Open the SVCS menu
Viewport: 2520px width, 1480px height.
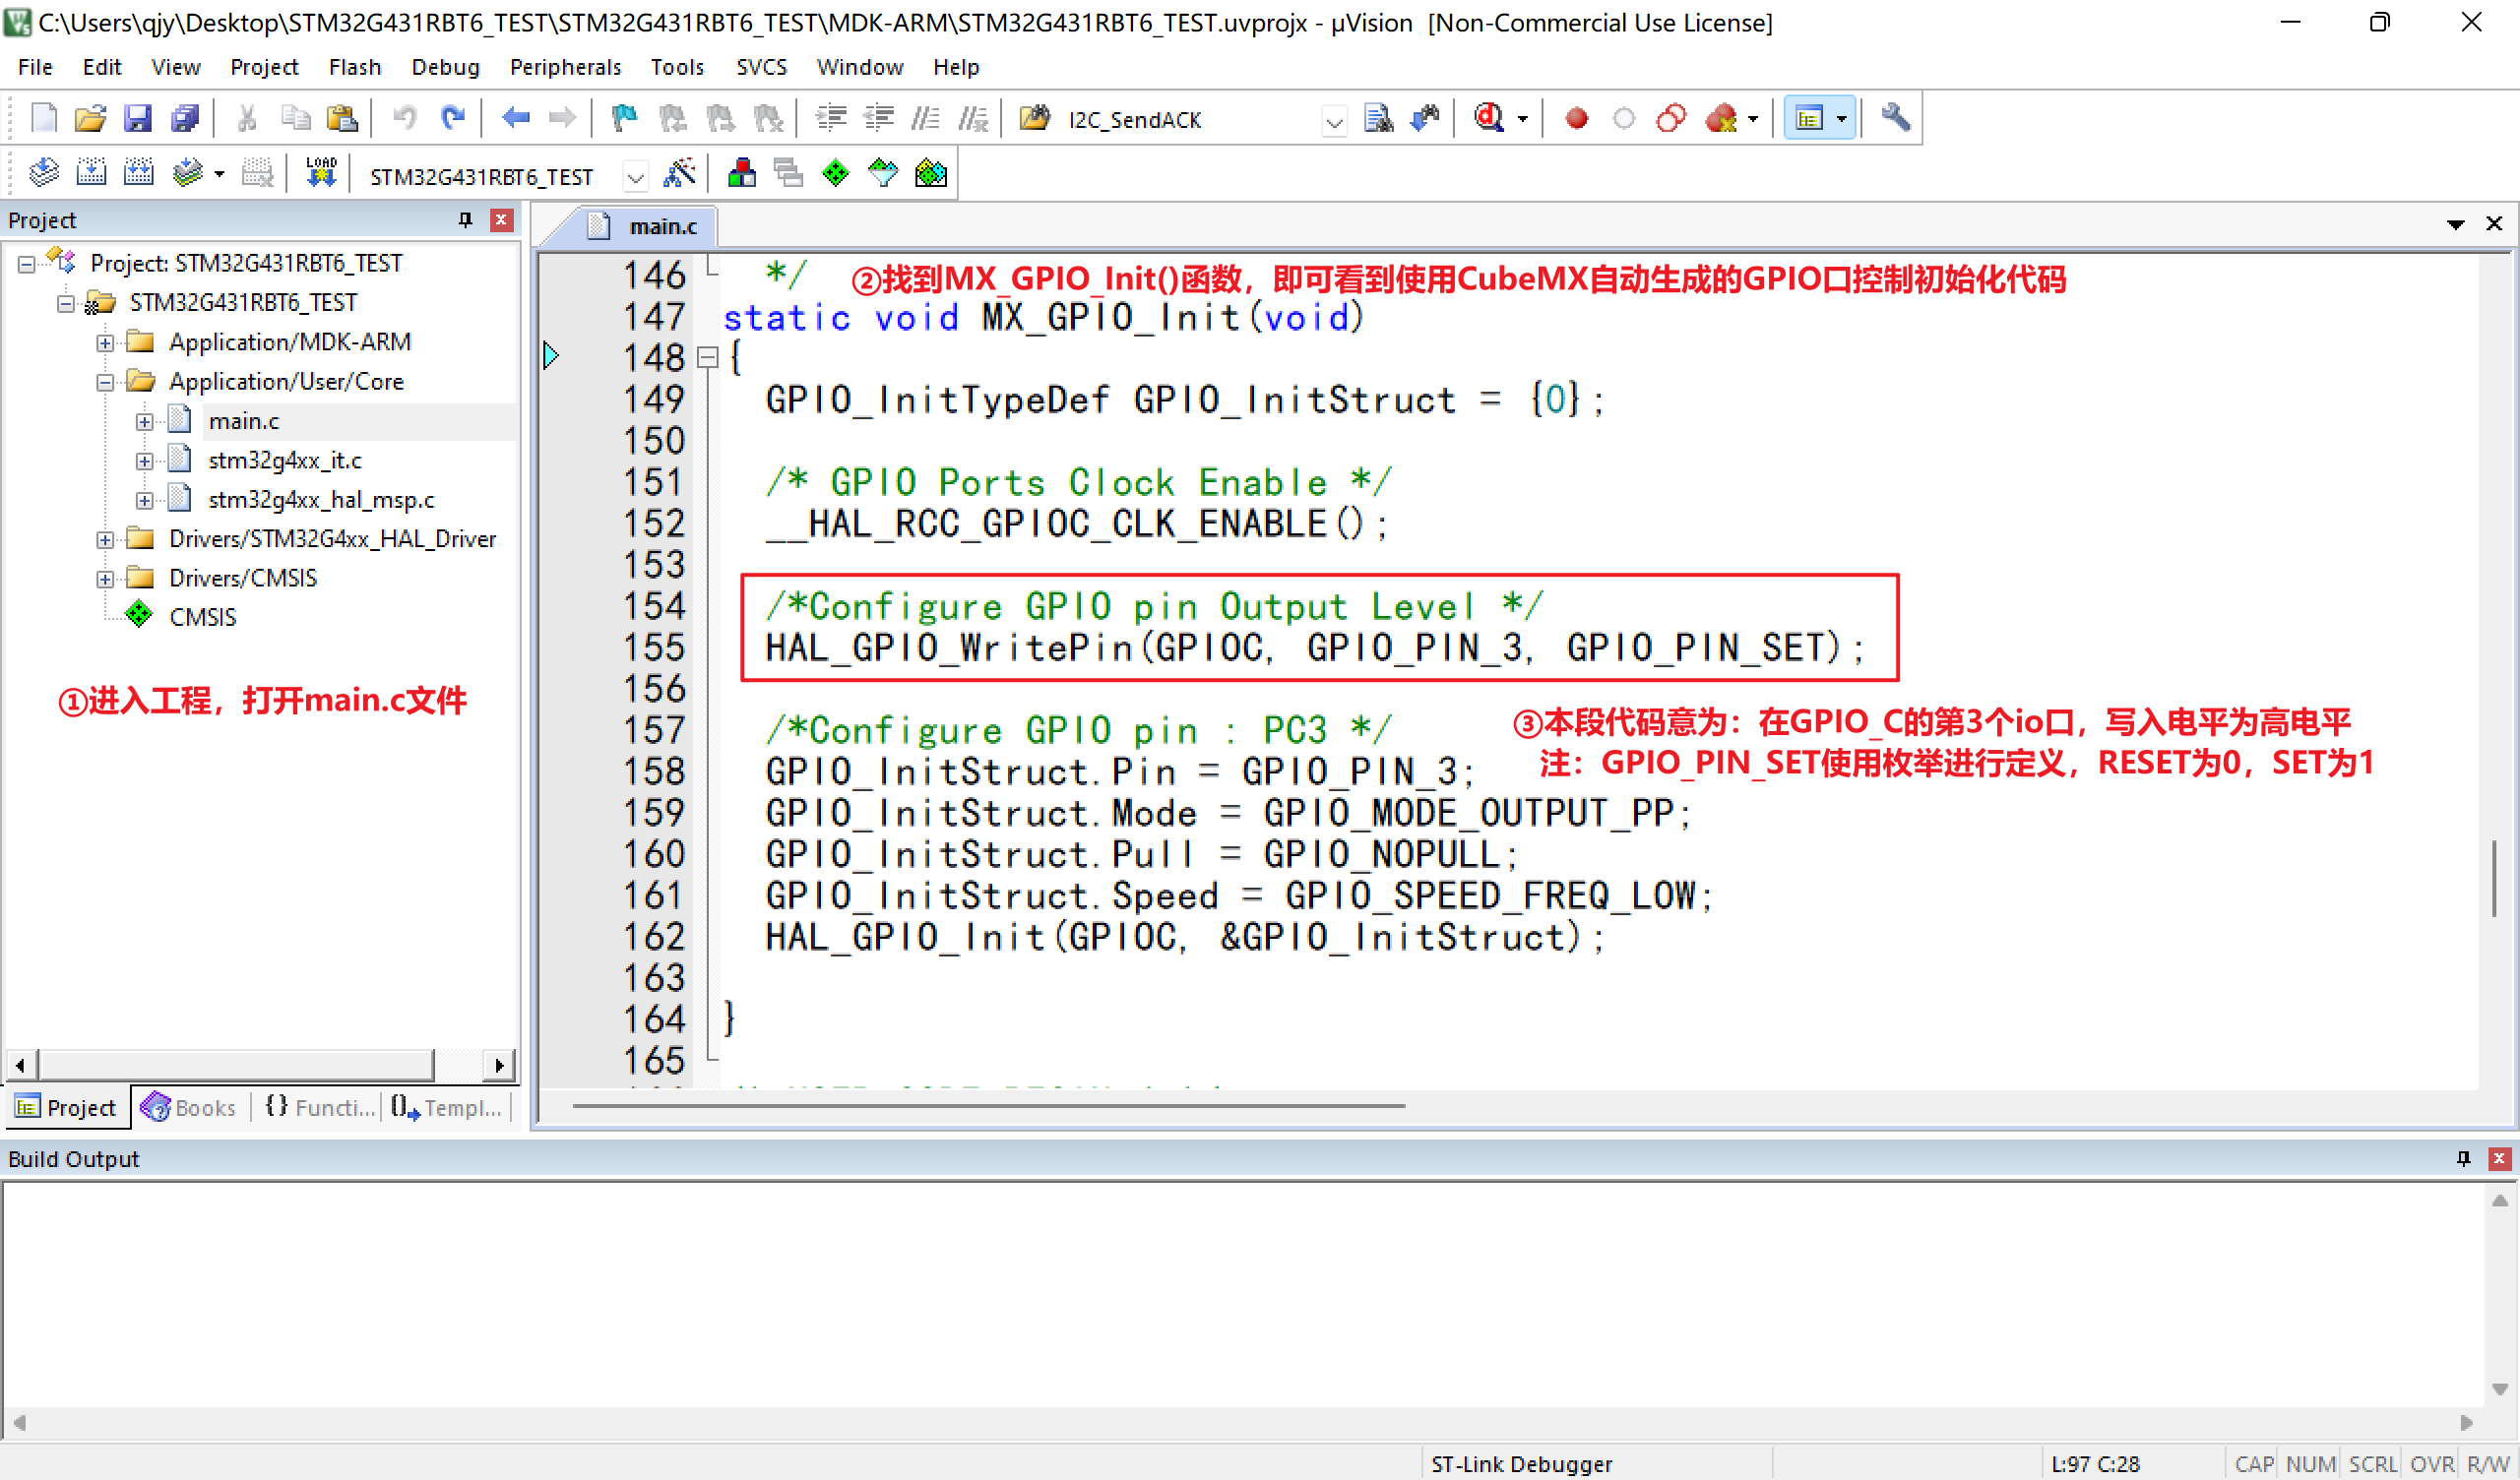(x=761, y=67)
